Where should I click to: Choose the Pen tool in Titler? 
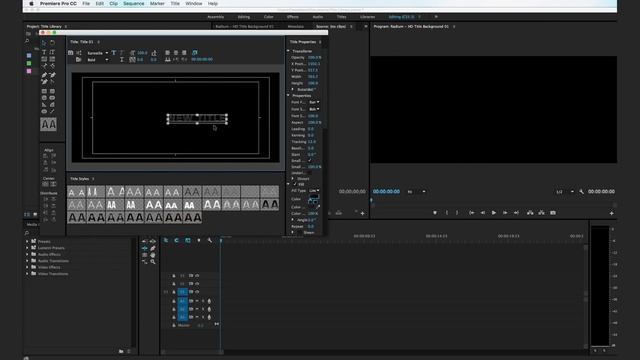pos(44,75)
